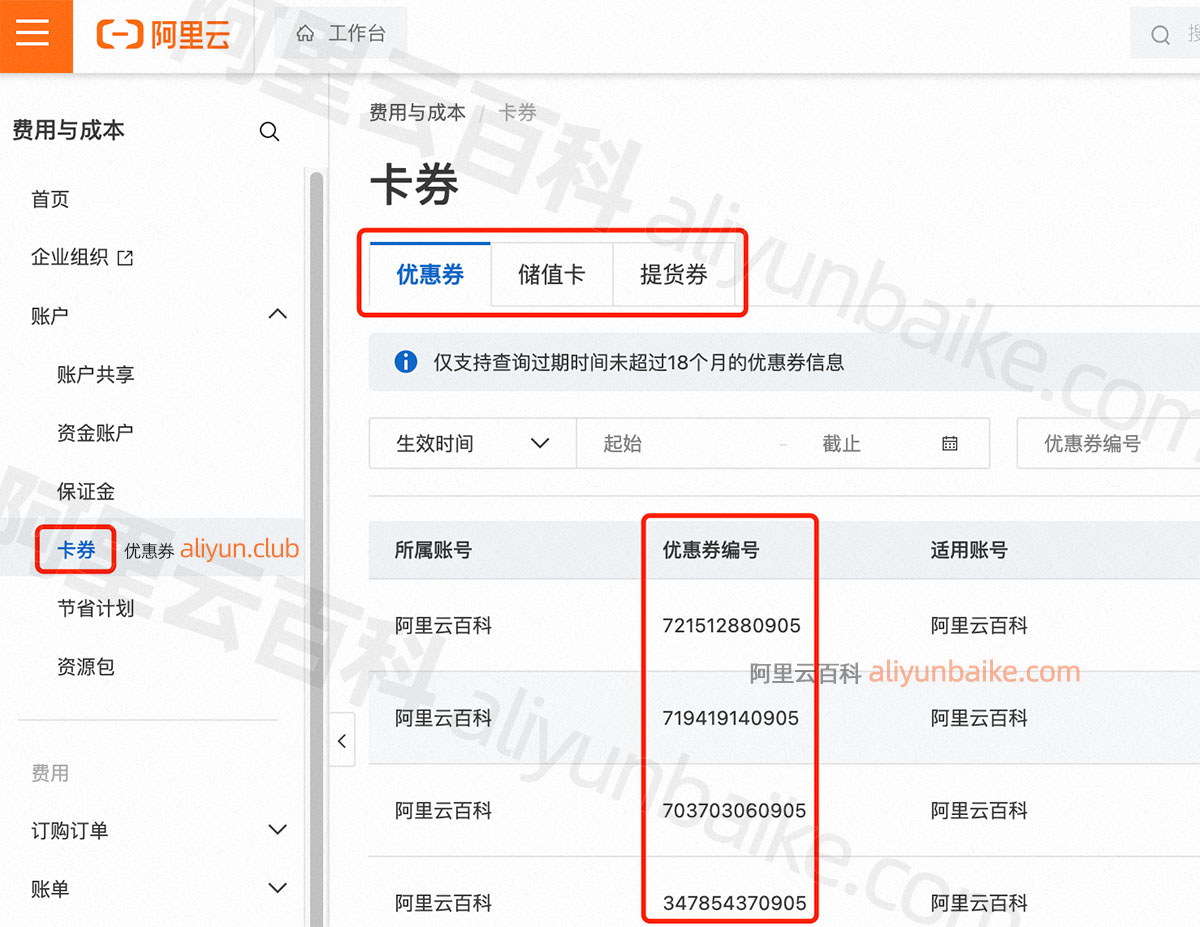The height and width of the screenshot is (927, 1200).
Task: Switch to the 优惠券 tab
Action: click(430, 275)
